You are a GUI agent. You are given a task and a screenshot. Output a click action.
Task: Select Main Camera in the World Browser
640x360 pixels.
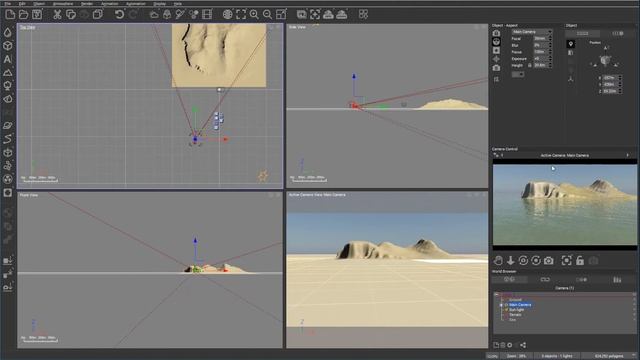click(520, 305)
